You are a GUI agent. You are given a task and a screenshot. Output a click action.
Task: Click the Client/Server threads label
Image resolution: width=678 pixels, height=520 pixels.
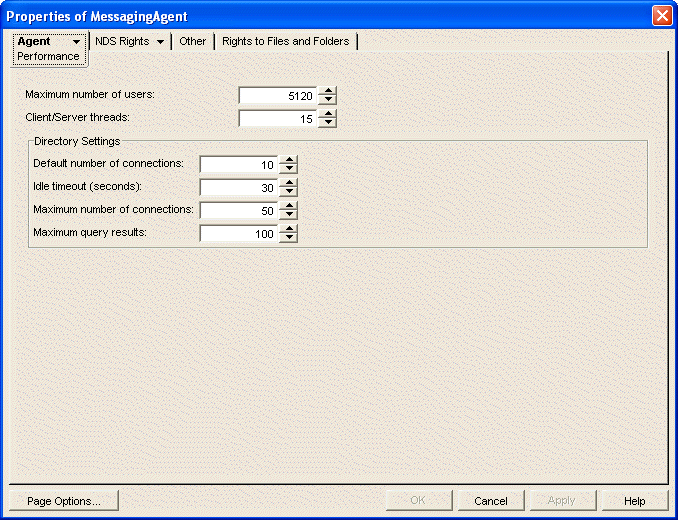click(x=77, y=117)
